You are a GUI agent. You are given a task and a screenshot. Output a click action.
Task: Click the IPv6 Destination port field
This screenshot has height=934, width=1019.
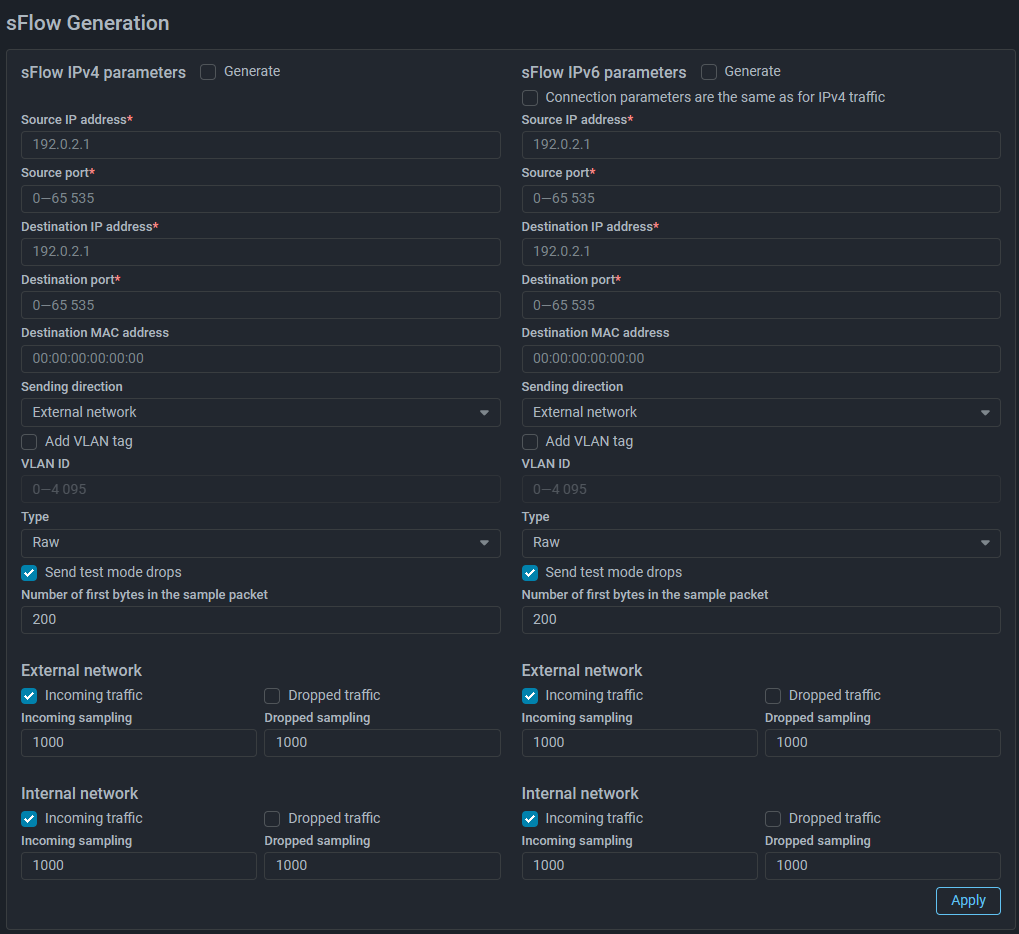pyautogui.click(x=760, y=305)
